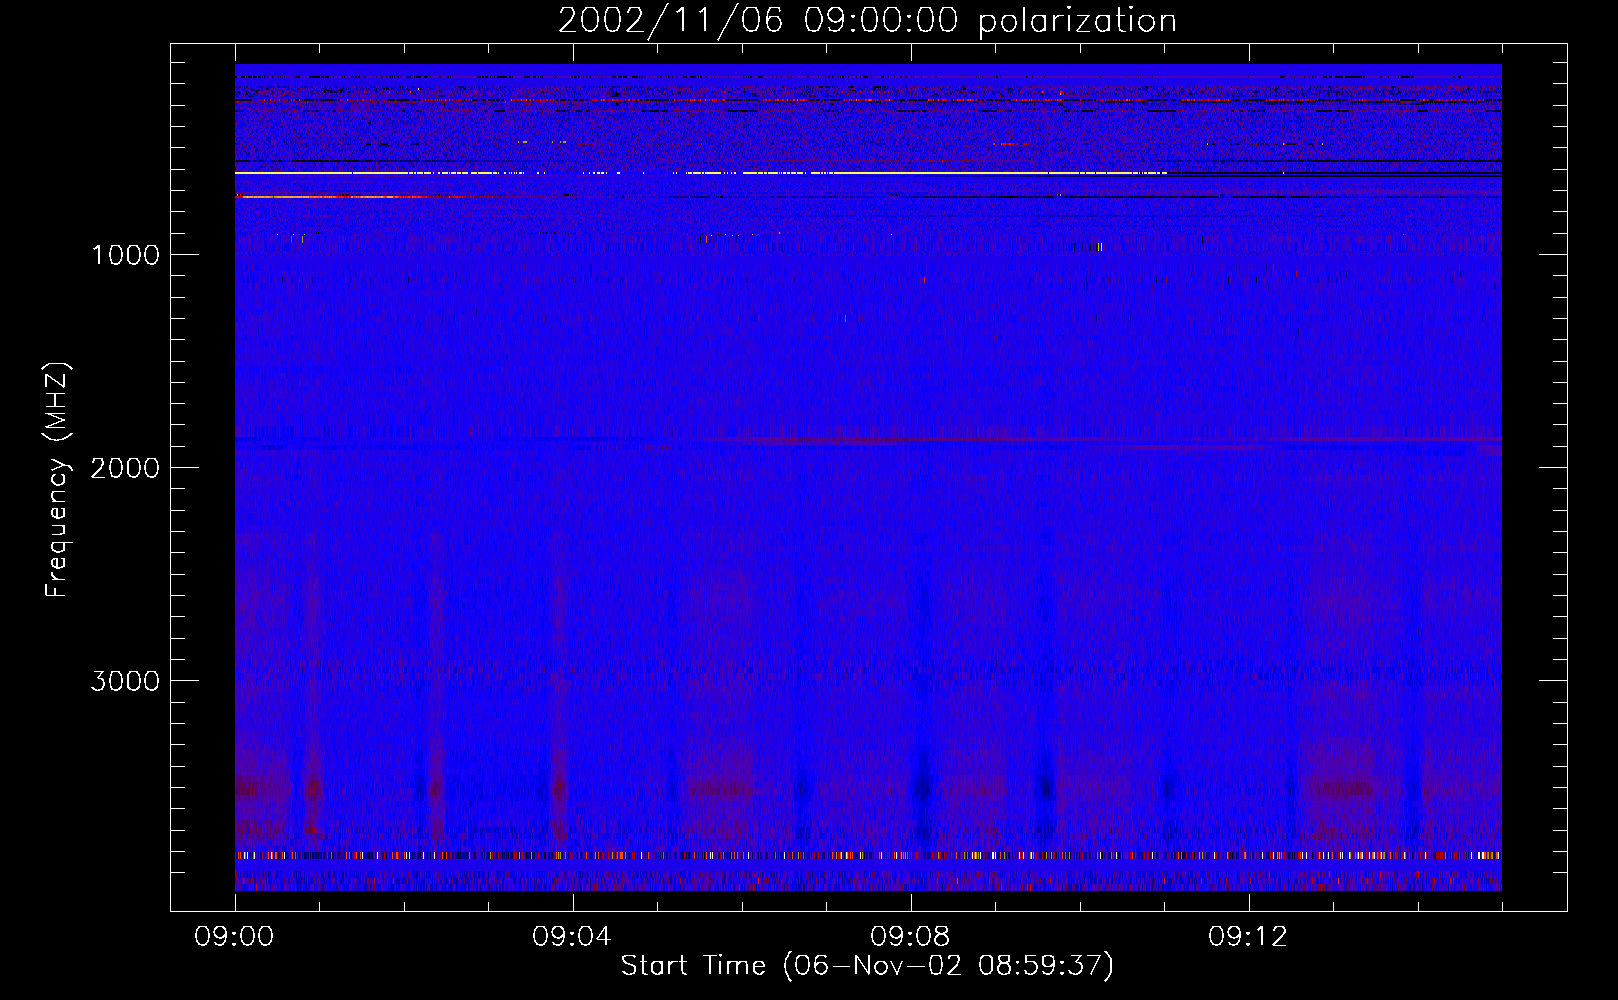This screenshot has height=1000, width=1618.
Task: Click the '2000' frequency tick label
Action: click(125, 468)
